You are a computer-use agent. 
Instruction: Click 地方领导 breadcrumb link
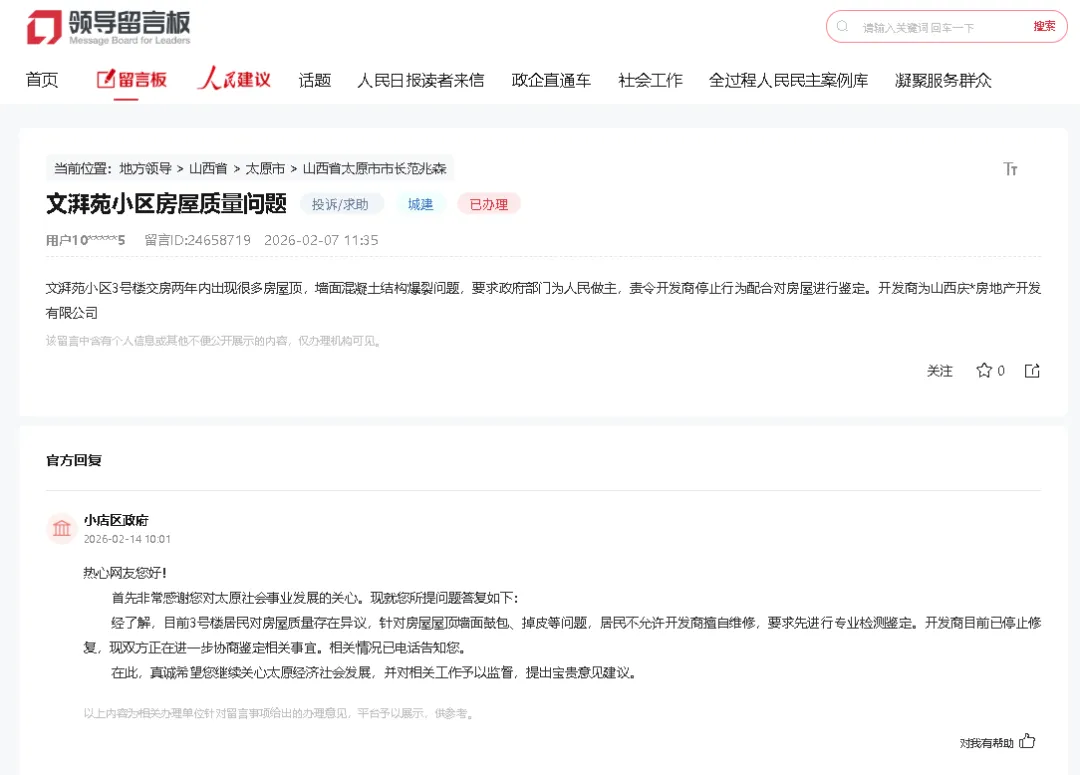145,169
